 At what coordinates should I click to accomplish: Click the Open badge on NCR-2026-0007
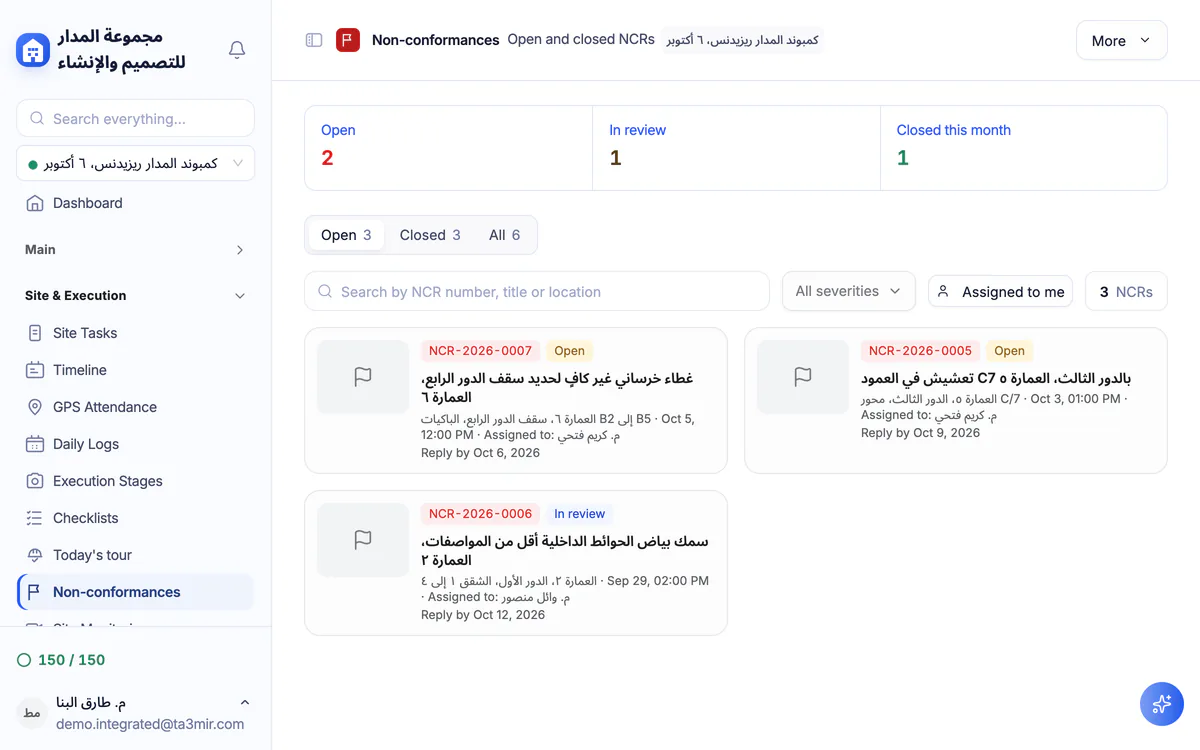[x=570, y=351]
